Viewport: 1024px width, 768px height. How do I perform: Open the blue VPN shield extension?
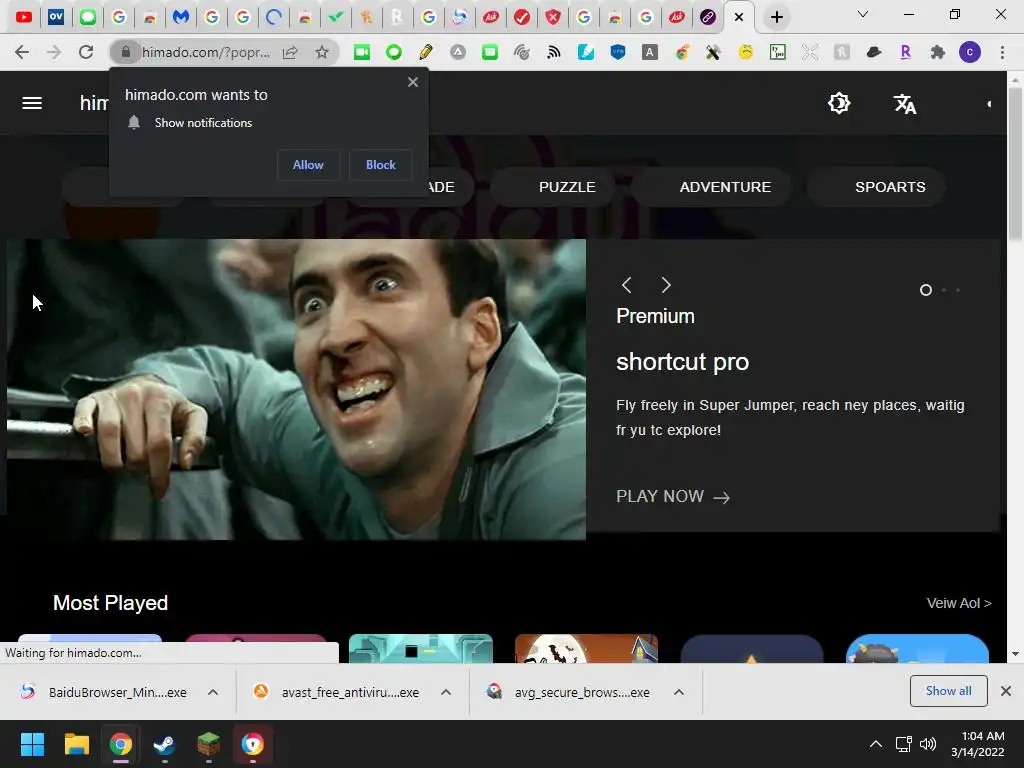[x=618, y=52]
